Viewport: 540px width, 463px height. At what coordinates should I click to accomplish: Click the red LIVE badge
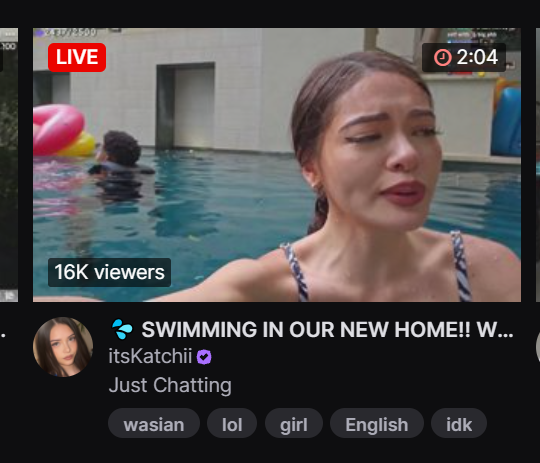point(77,57)
